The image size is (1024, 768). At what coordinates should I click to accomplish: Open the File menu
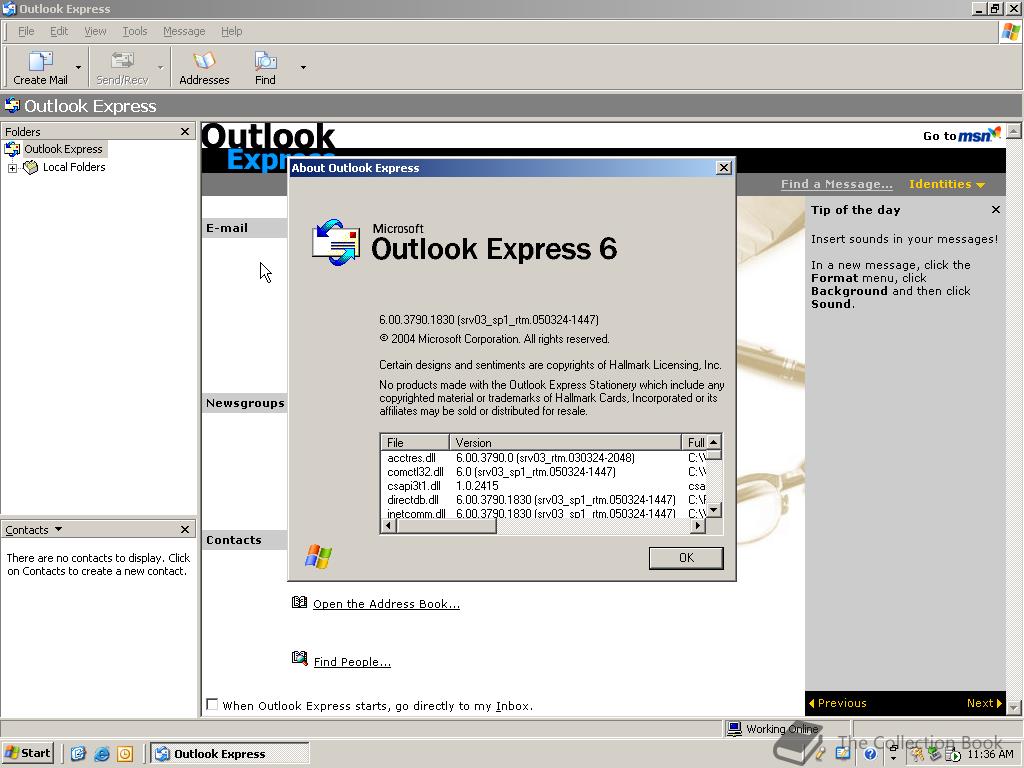[26, 31]
